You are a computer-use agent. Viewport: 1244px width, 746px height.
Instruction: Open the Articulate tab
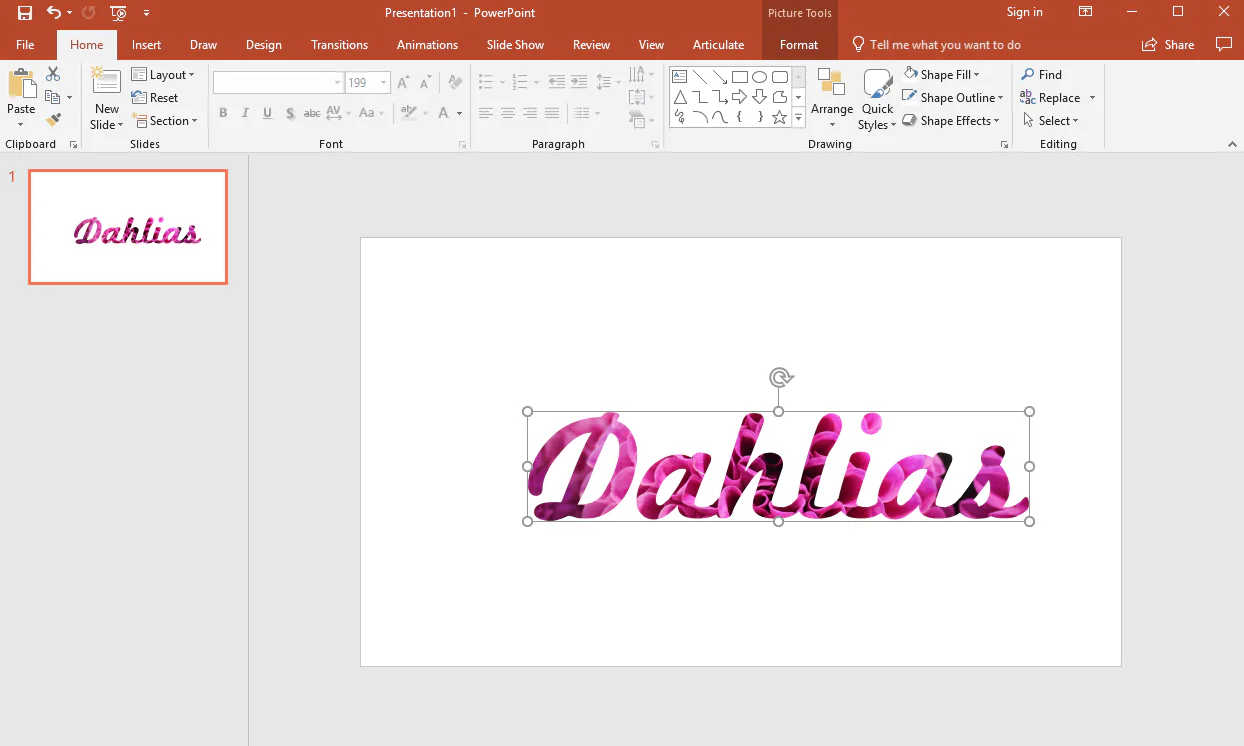point(718,45)
